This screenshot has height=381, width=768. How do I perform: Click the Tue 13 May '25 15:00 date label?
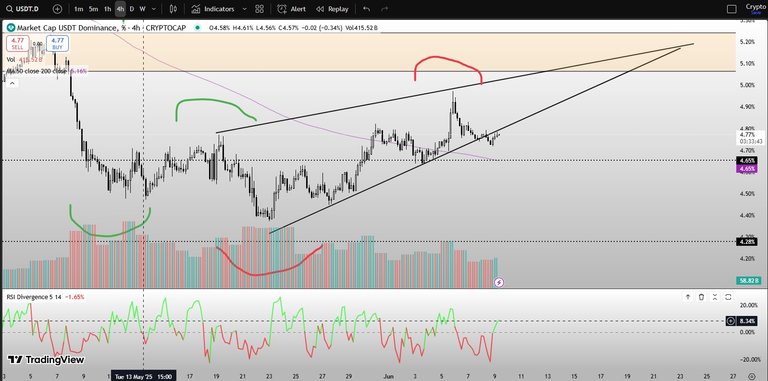(143, 377)
